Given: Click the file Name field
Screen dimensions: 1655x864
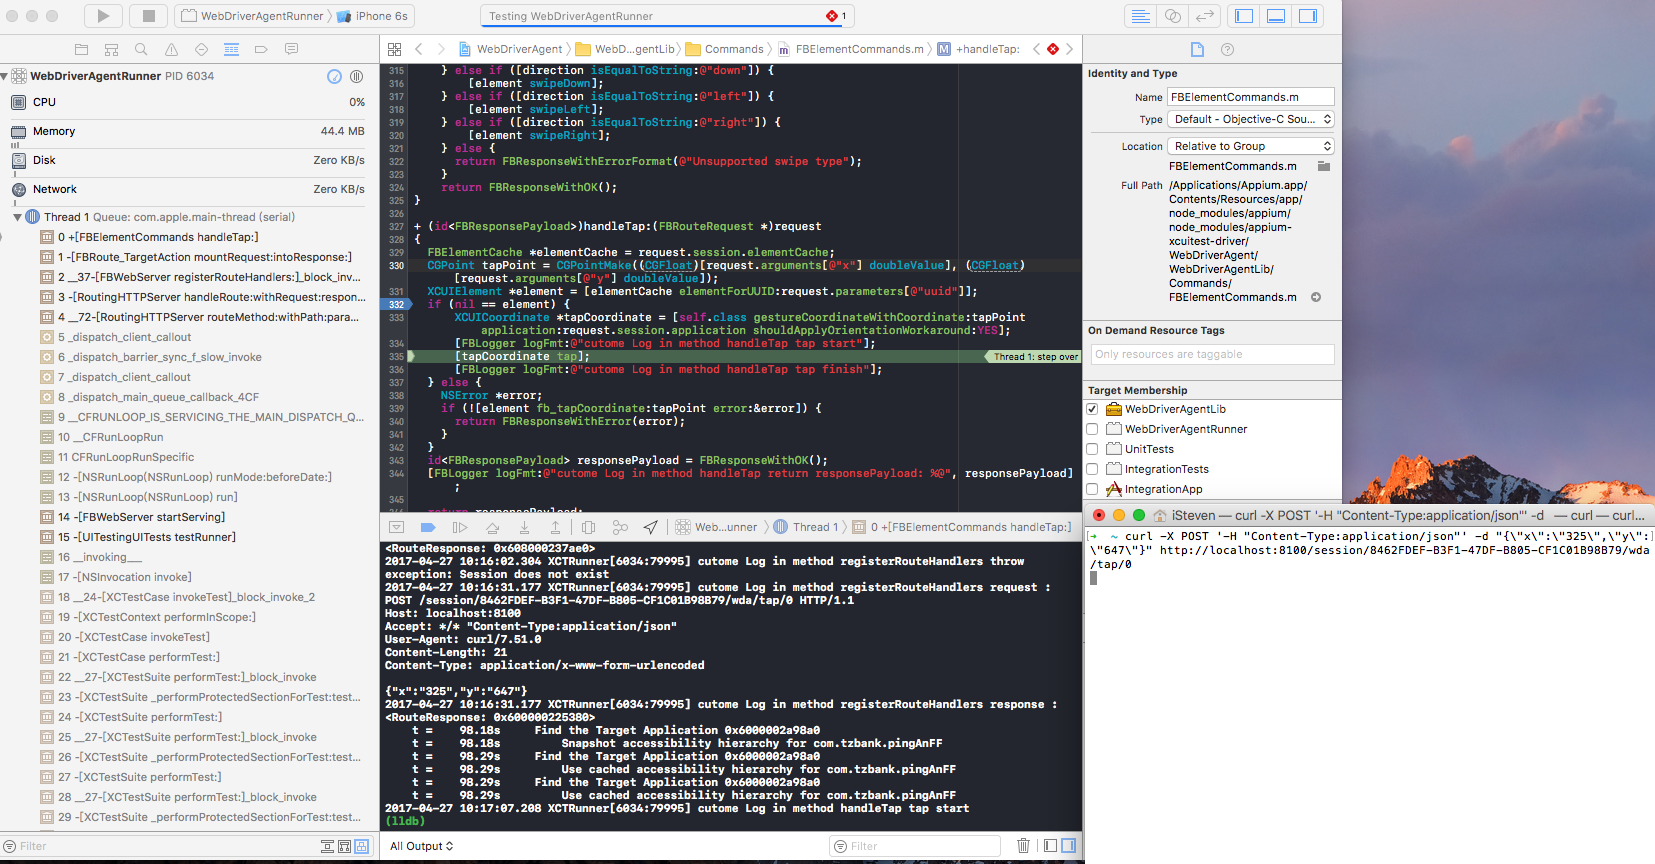Looking at the screenshot, I should point(1251,97).
